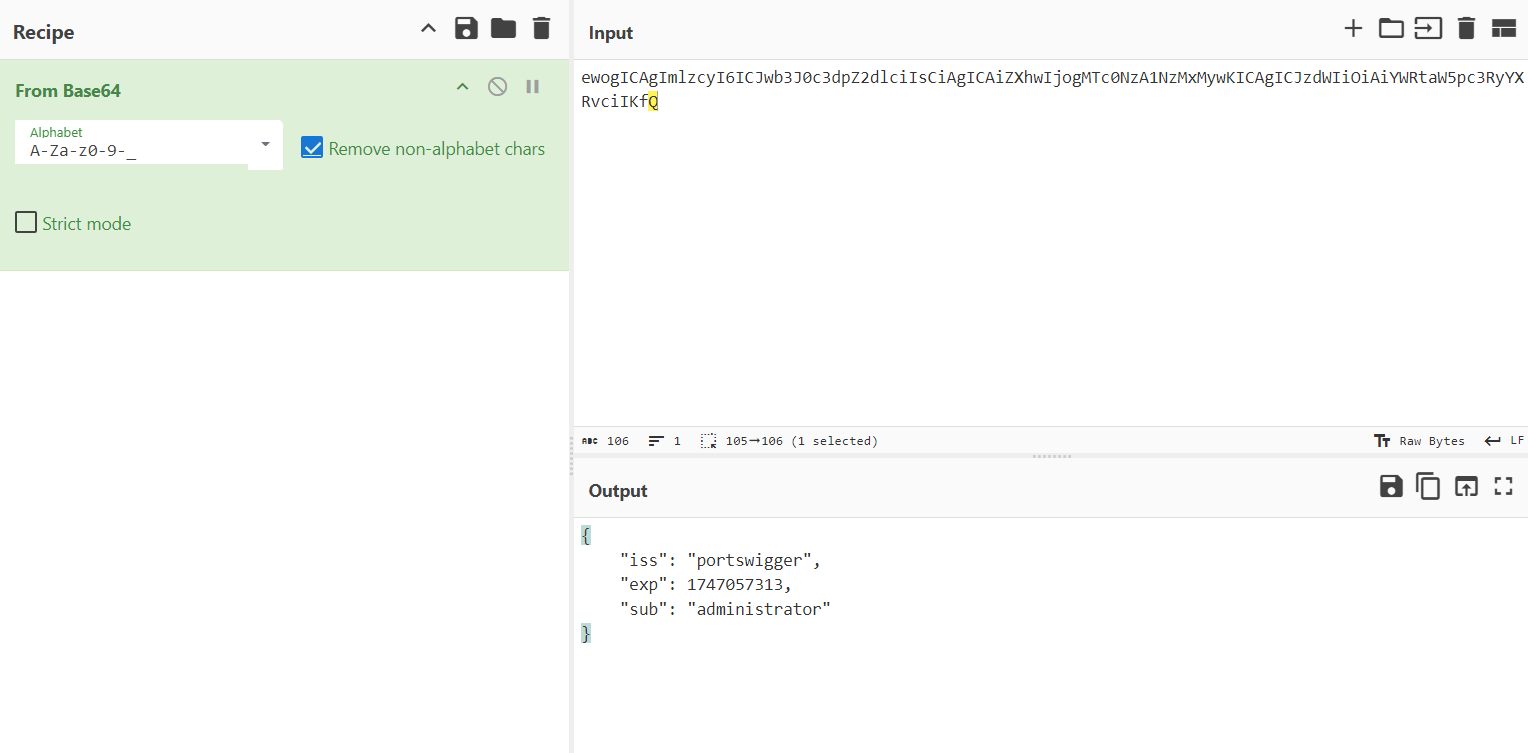Image resolution: width=1528 pixels, height=753 pixels.
Task: Enable Strict mode checkbox
Action: point(26,223)
